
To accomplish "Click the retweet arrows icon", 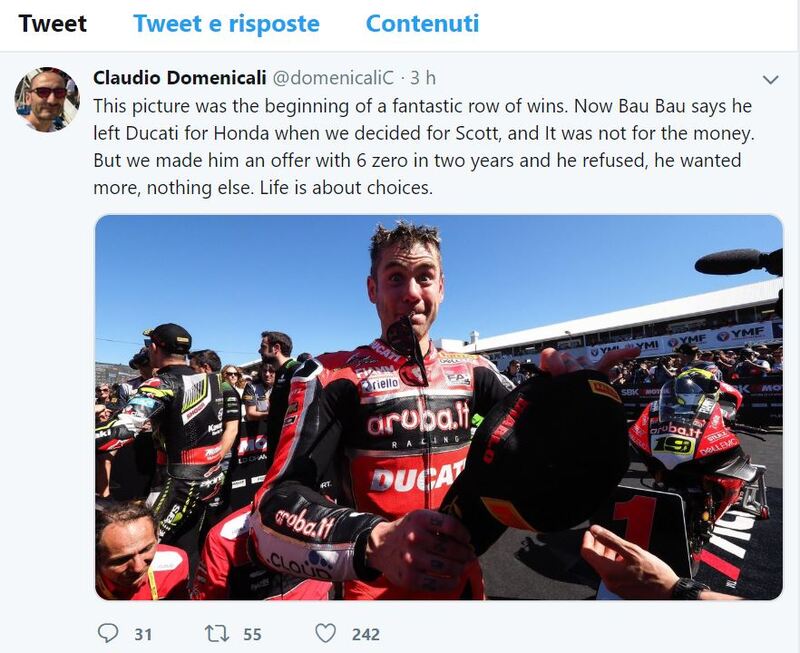I will click(217, 634).
